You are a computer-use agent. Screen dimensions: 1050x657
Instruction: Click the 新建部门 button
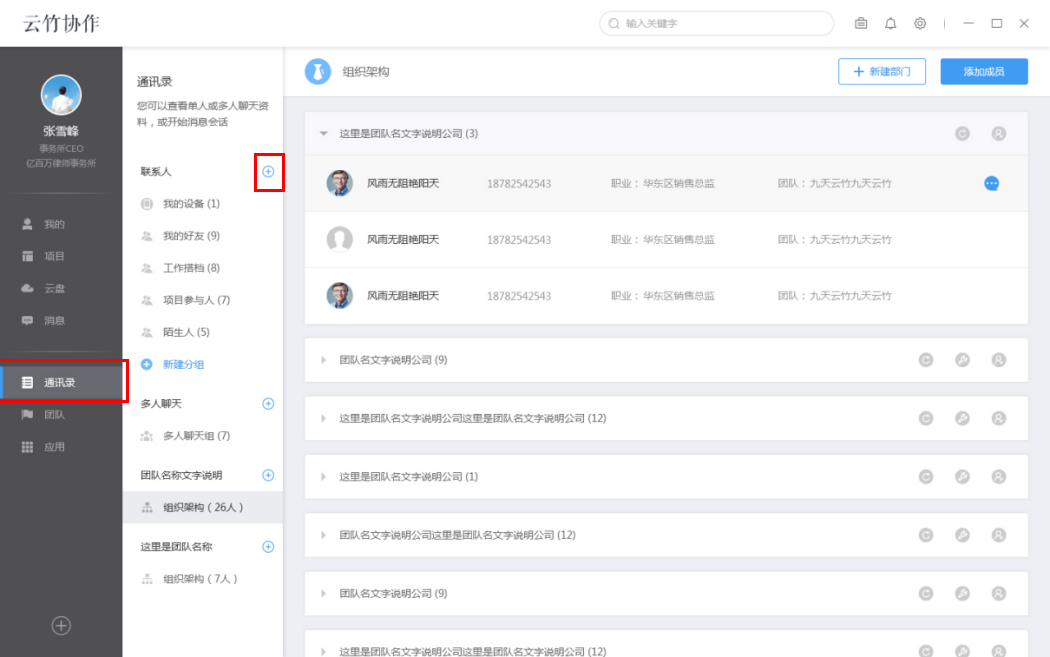click(882, 71)
